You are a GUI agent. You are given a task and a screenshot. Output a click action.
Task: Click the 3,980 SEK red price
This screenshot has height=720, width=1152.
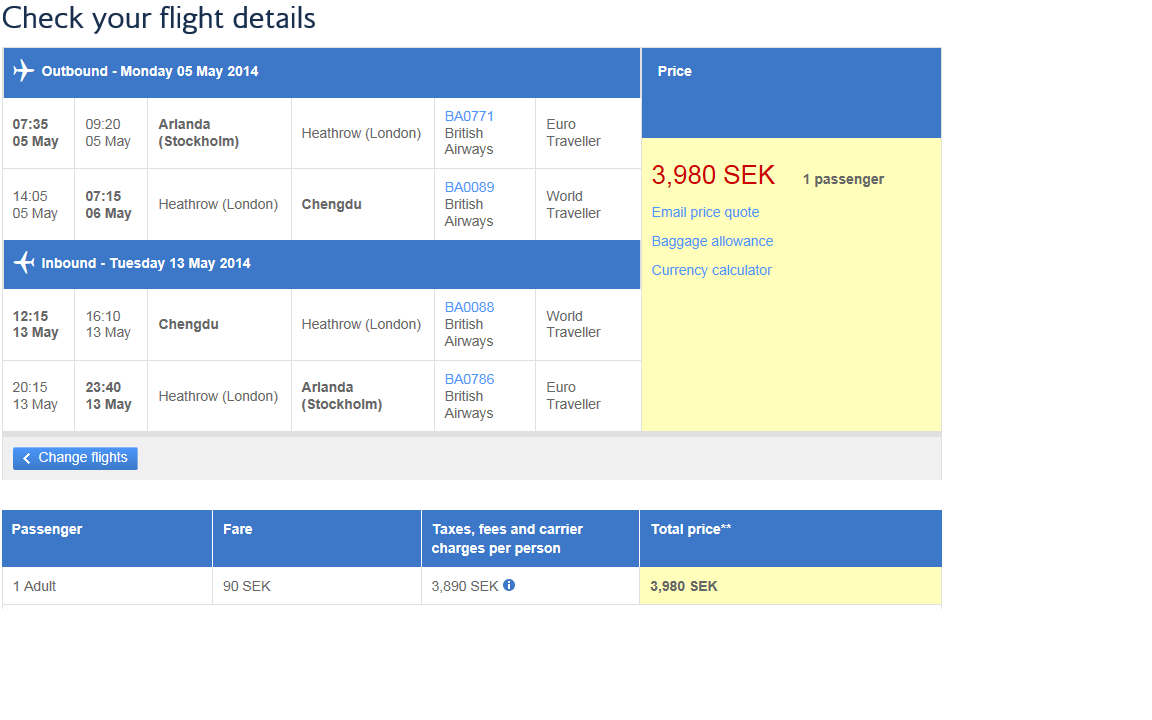713,175
